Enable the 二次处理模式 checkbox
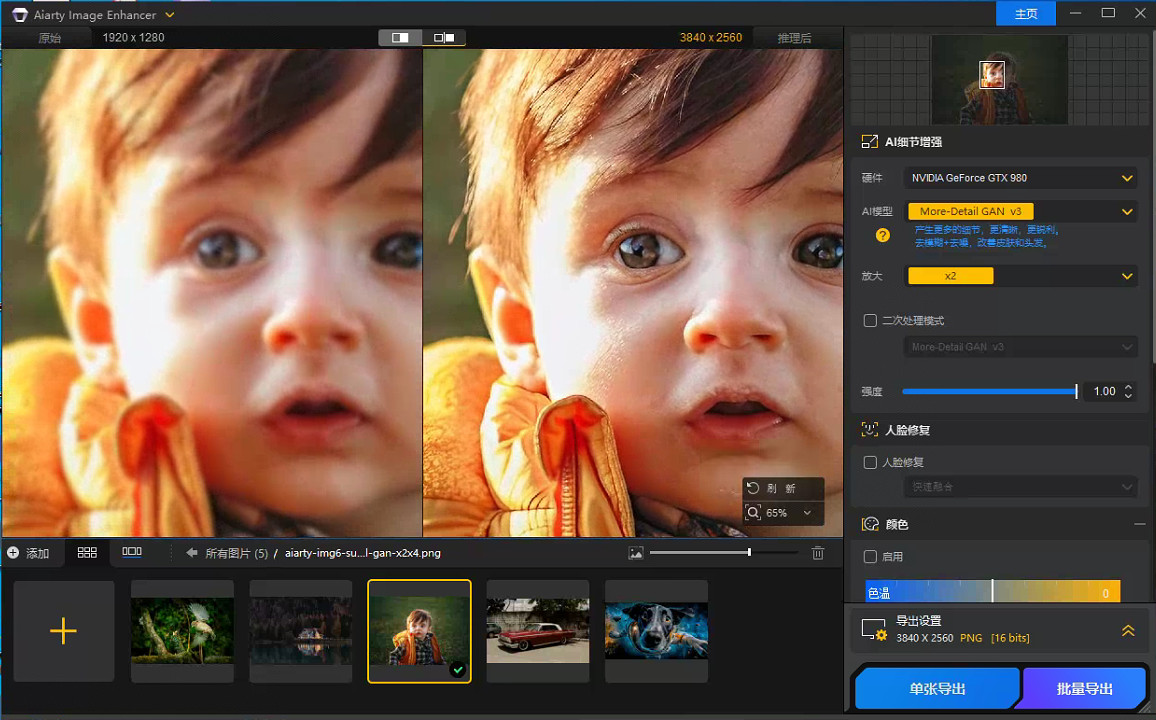 869,319
